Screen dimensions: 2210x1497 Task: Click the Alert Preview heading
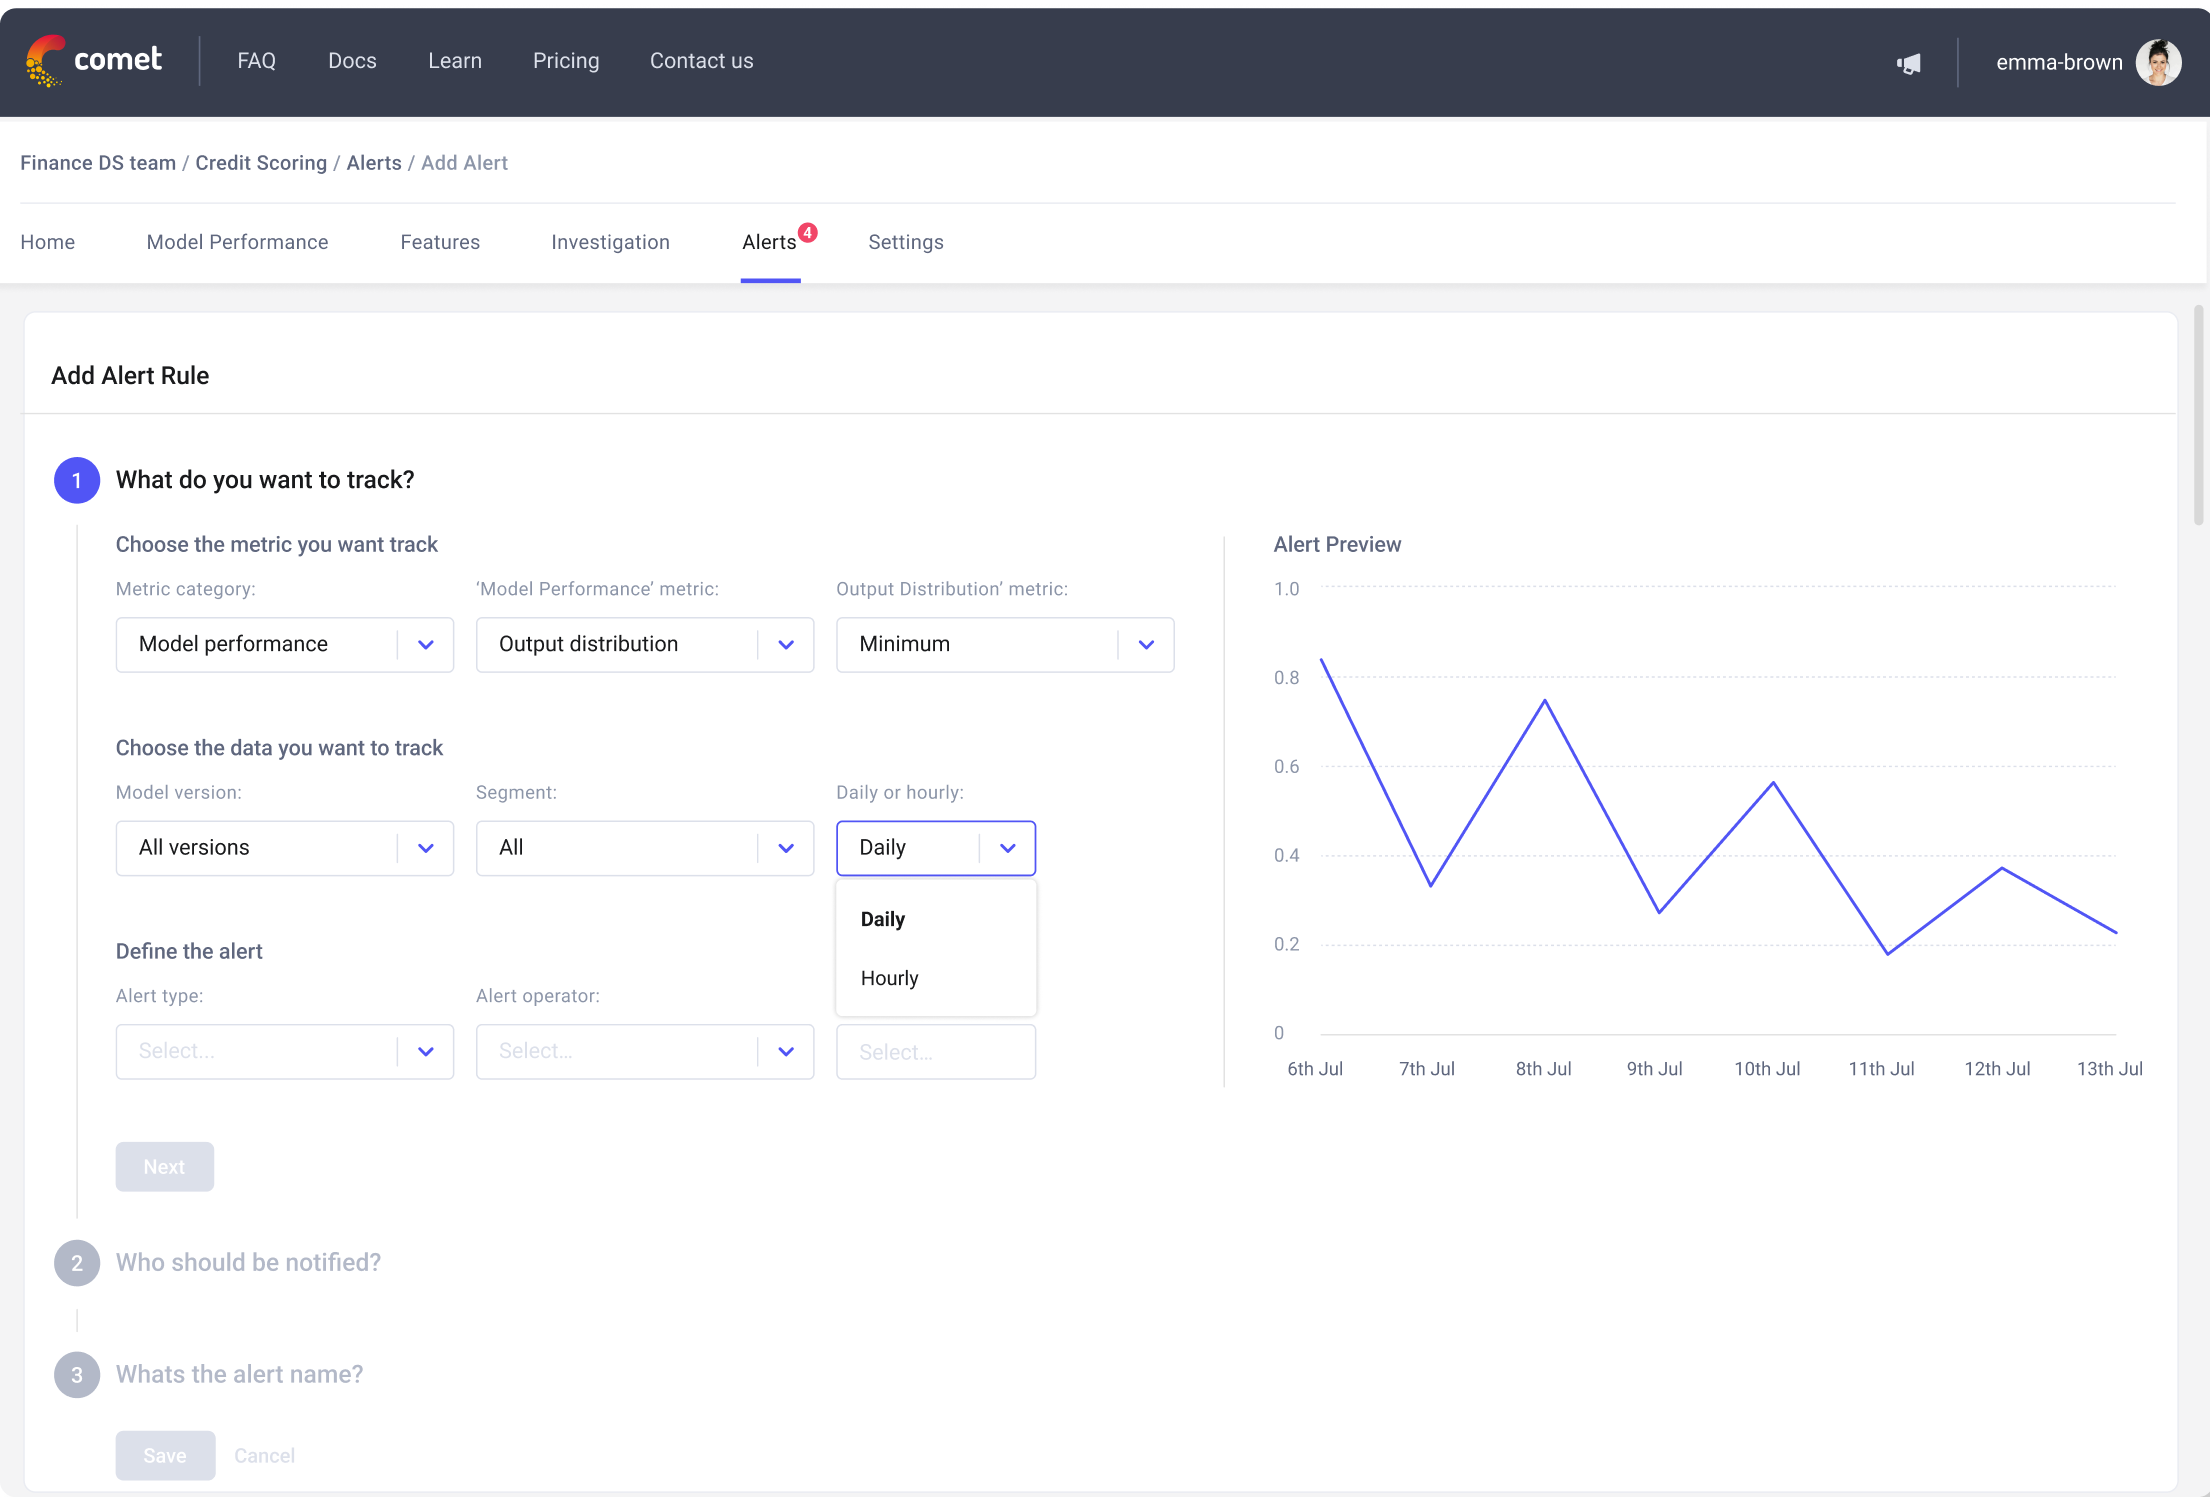tap(1337, 545)
